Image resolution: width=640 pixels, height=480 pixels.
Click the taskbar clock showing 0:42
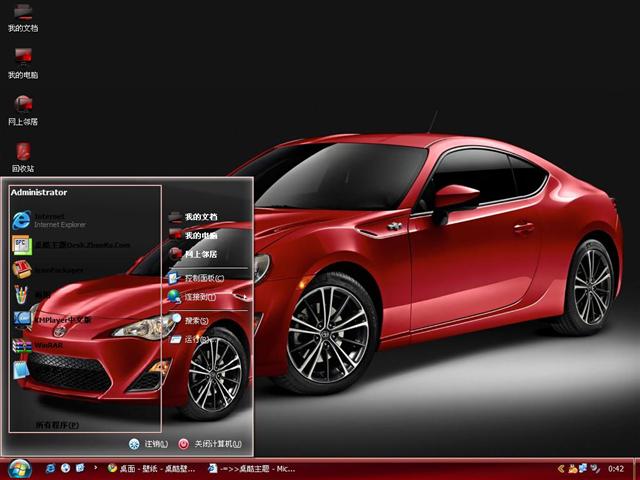point(617,468)
